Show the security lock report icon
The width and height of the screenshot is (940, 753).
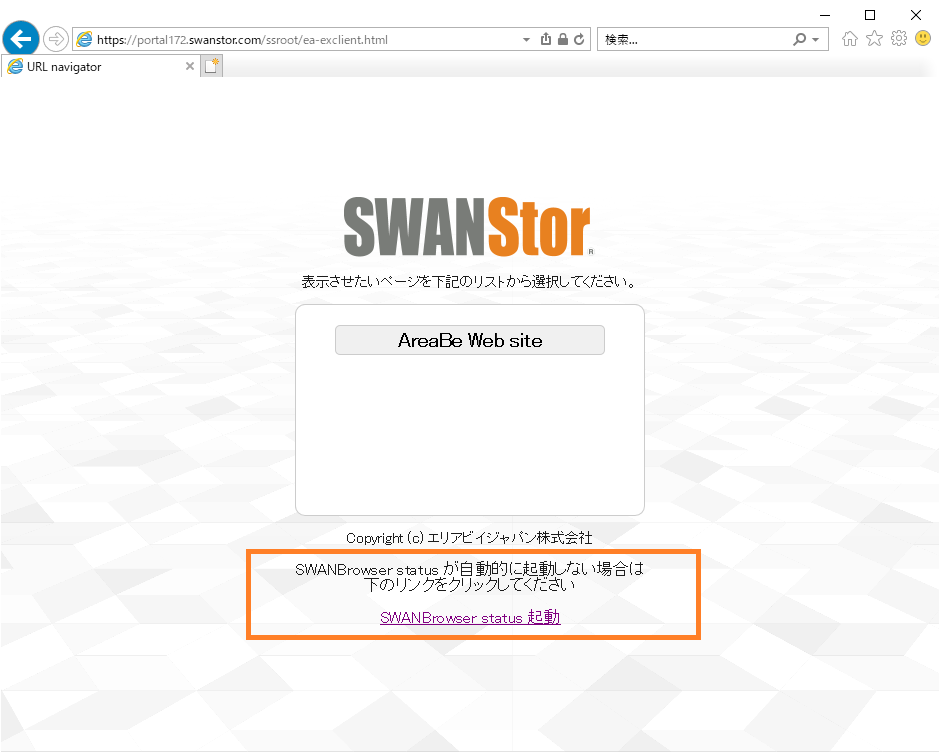562,40
